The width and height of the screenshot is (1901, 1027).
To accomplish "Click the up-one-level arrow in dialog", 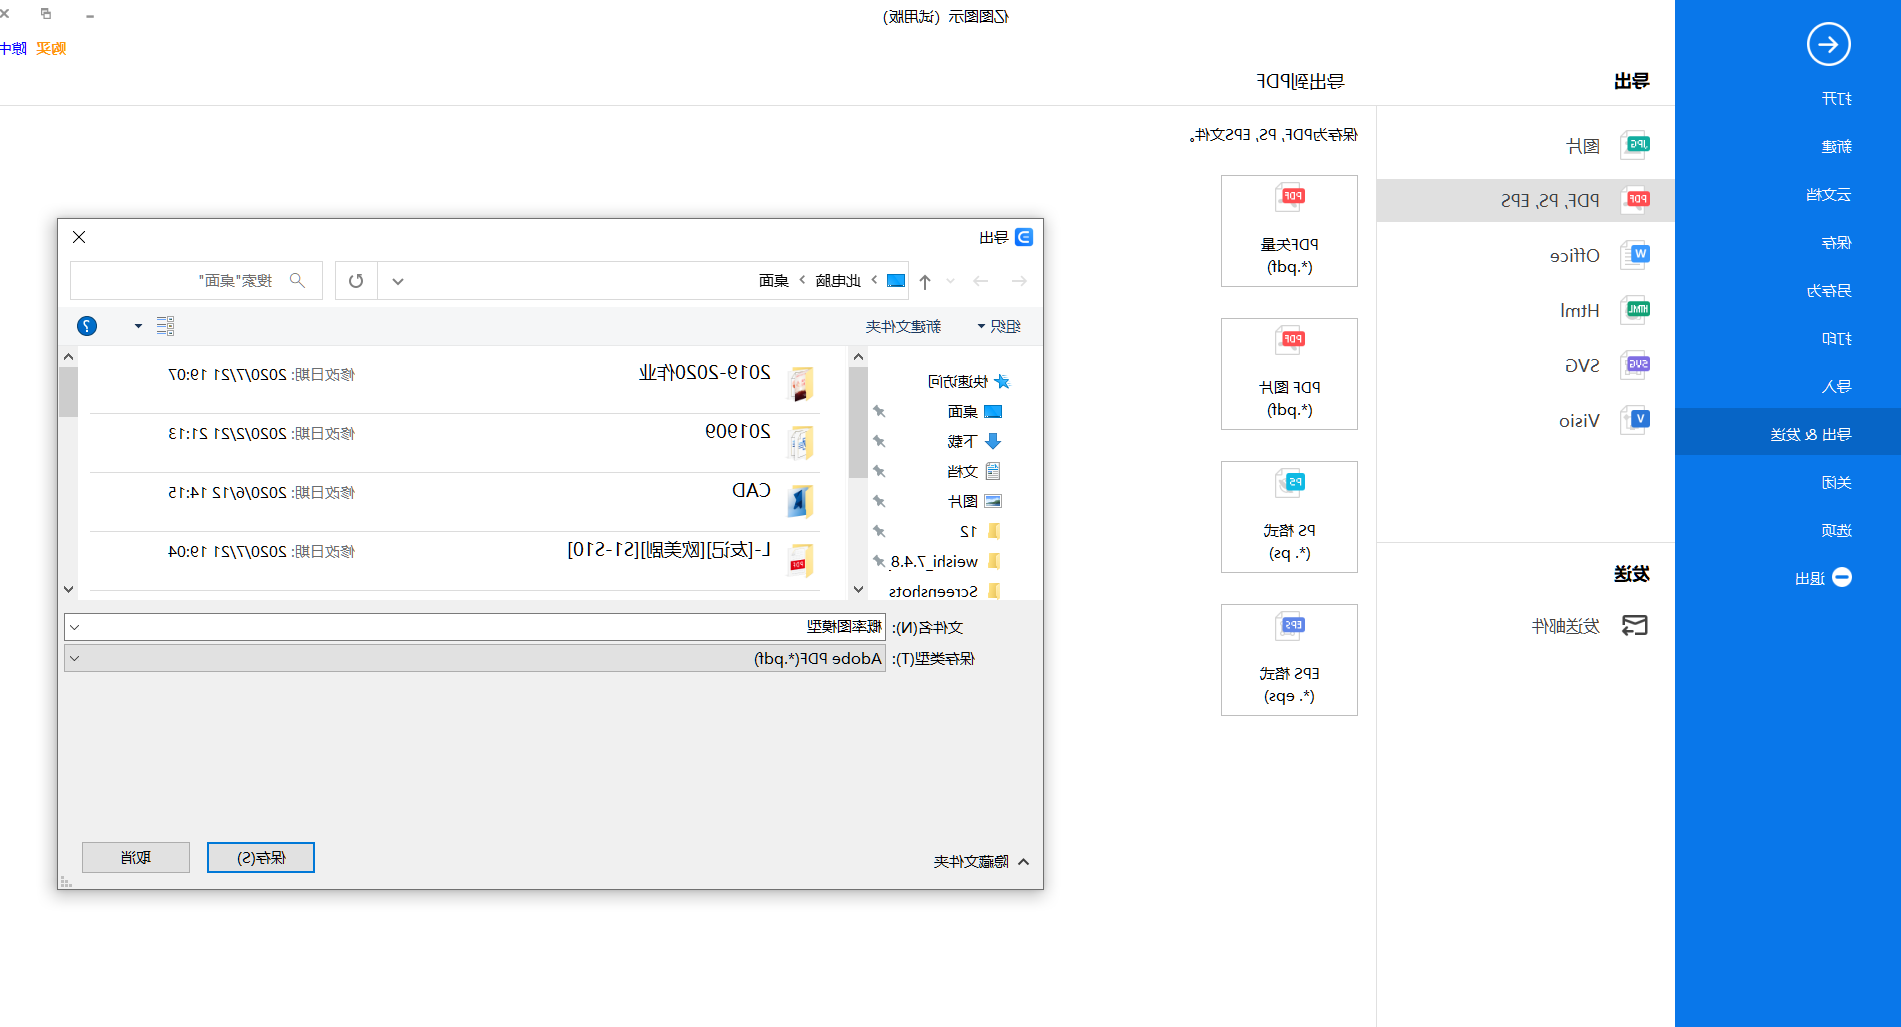I will (x=925, y=282).
